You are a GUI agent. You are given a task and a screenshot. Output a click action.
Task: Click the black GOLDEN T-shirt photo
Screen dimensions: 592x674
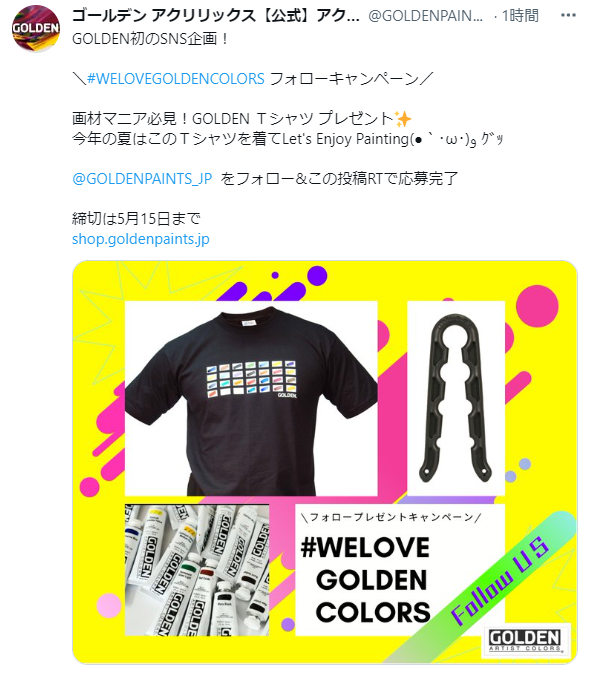[251, 398]
